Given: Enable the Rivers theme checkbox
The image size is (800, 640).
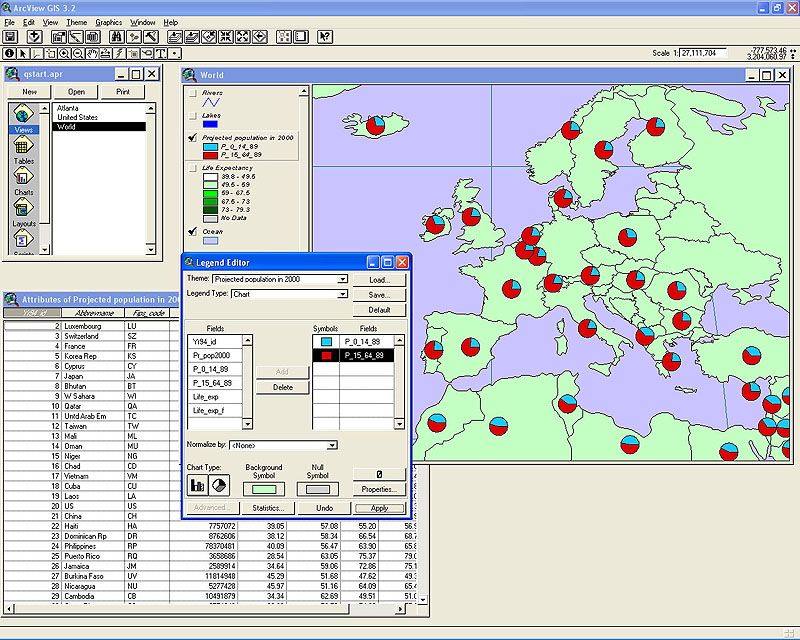Looking at the screenshot, I should coord(192,93).
